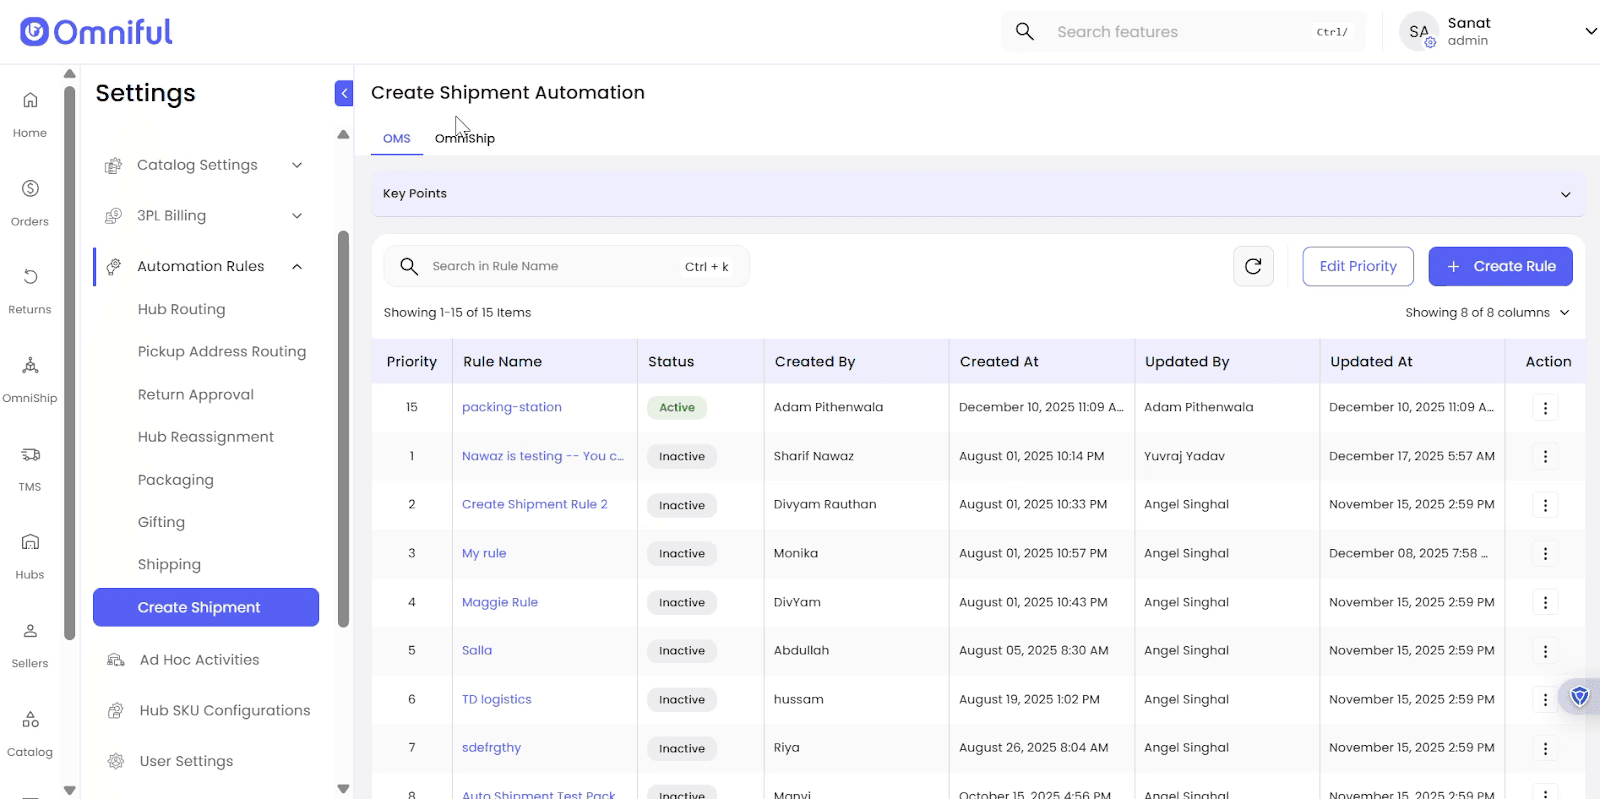The width and height of the screenshot is (1600, 799).
Task: Open the Home icon in left navigation
Action: (x=30, y=101)
